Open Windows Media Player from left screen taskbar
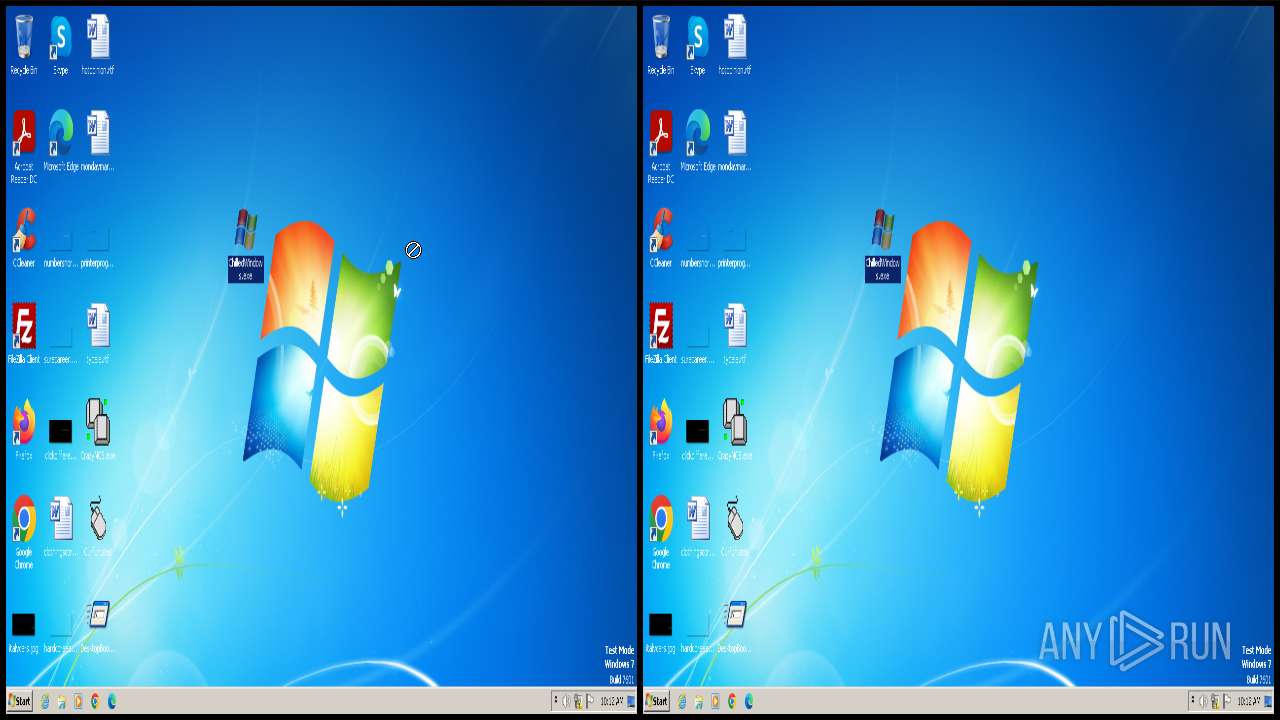1280x720 pixels. tap(78, 701)
